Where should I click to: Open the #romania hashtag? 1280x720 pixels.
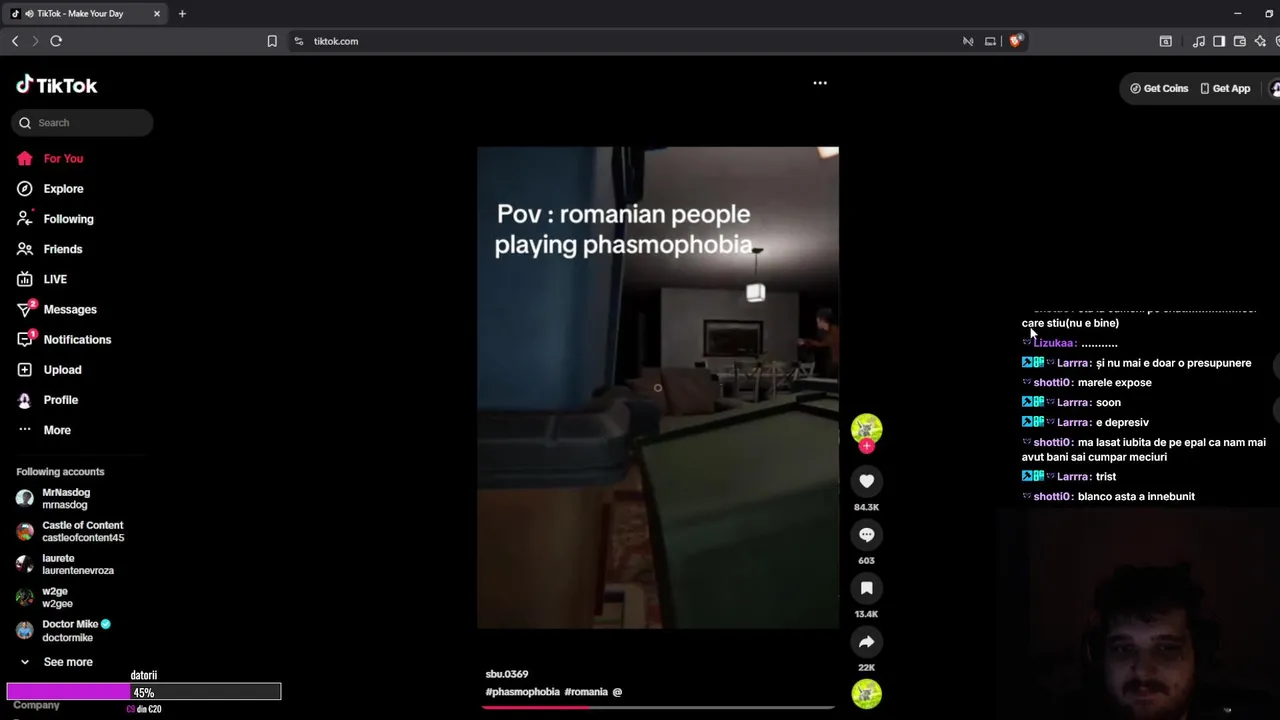586,692
